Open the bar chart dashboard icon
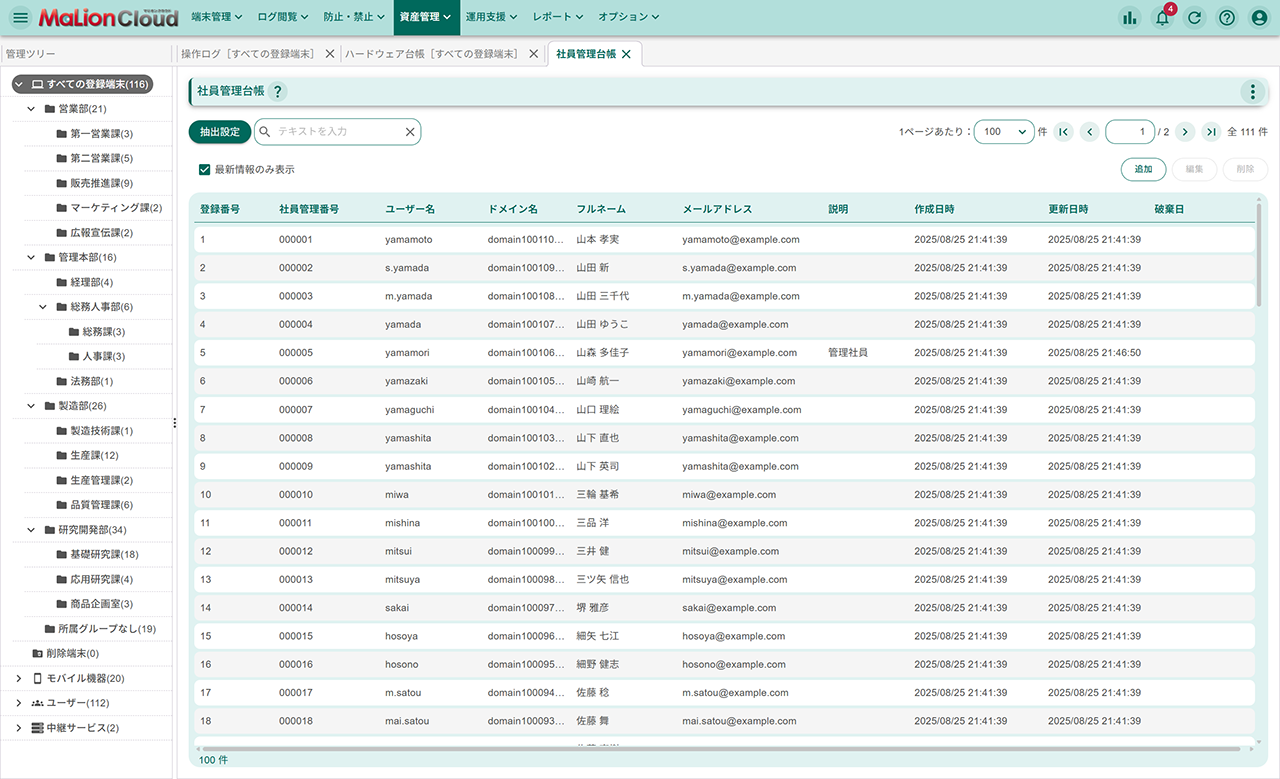The width and height of the screenshot is (1280, 779). (1130, 17)
